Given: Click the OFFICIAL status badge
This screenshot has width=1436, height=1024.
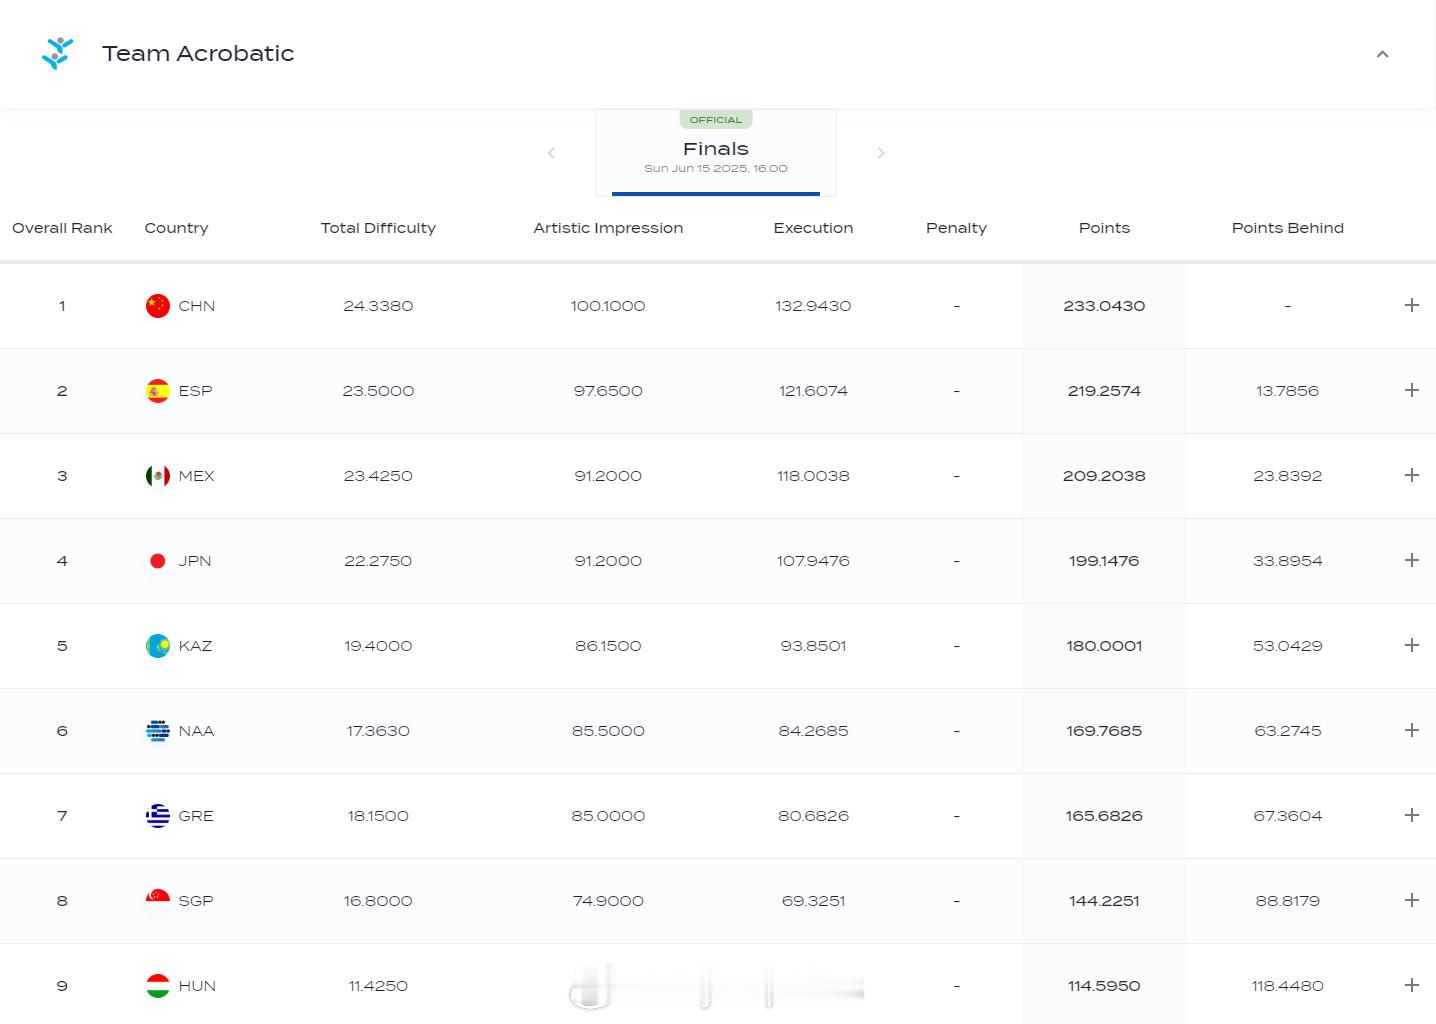Looking at the screenshot, I should pos(716,120).
